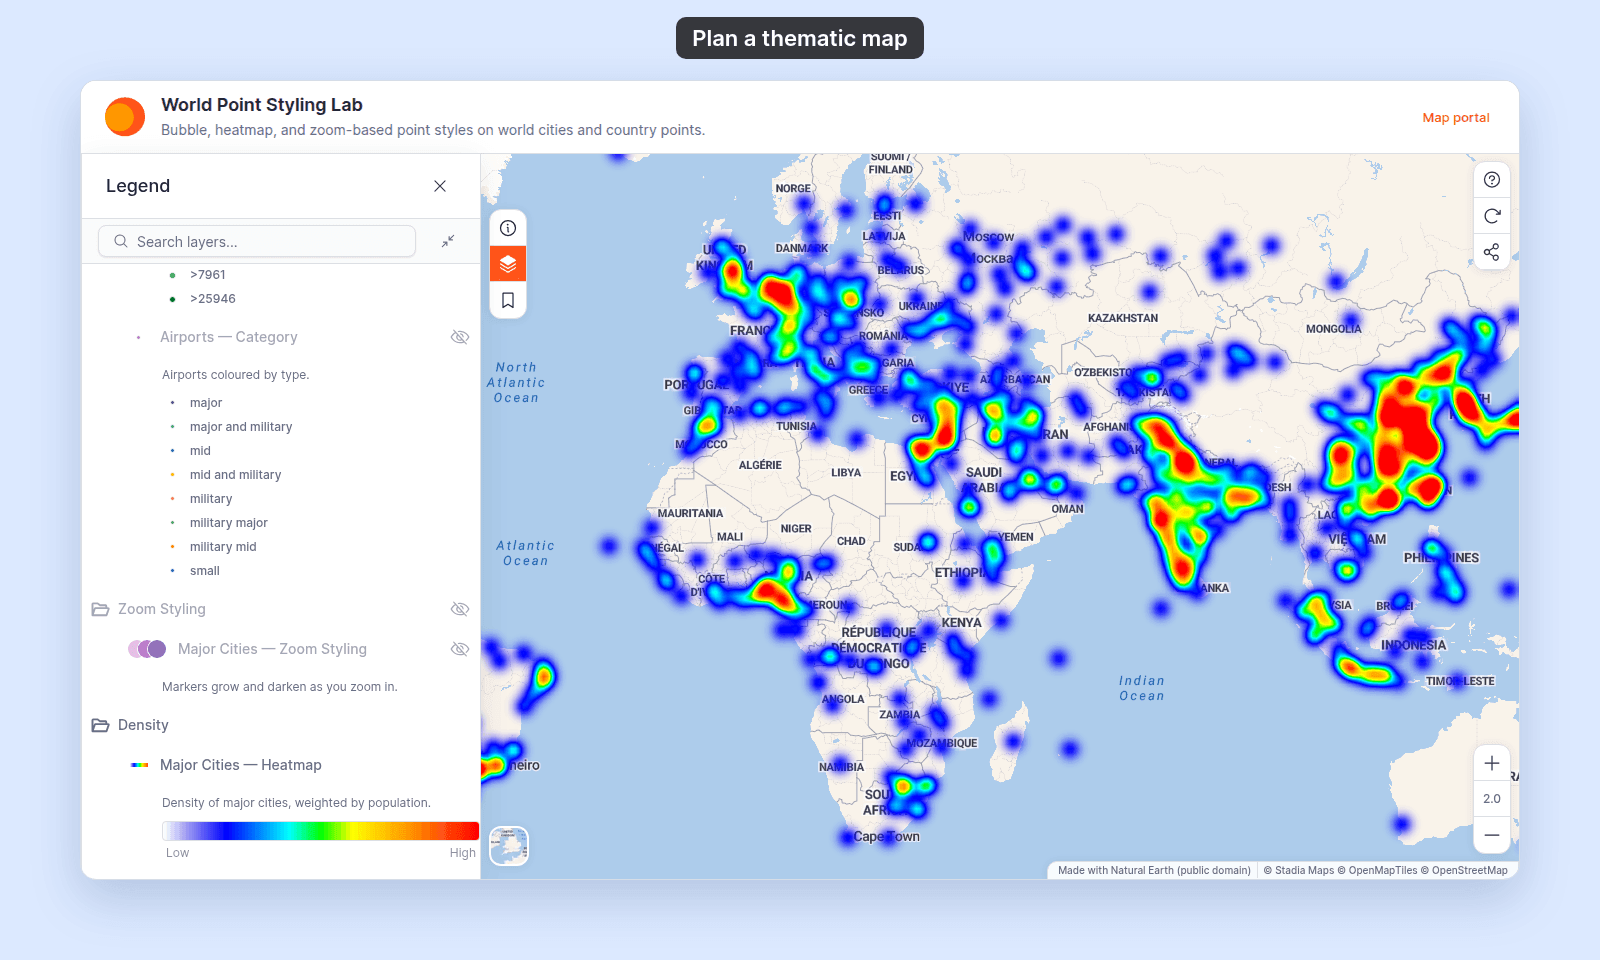Screen dimensions: 1600x960
Task: Click the Search layers input field
Action: pos(257,241)
